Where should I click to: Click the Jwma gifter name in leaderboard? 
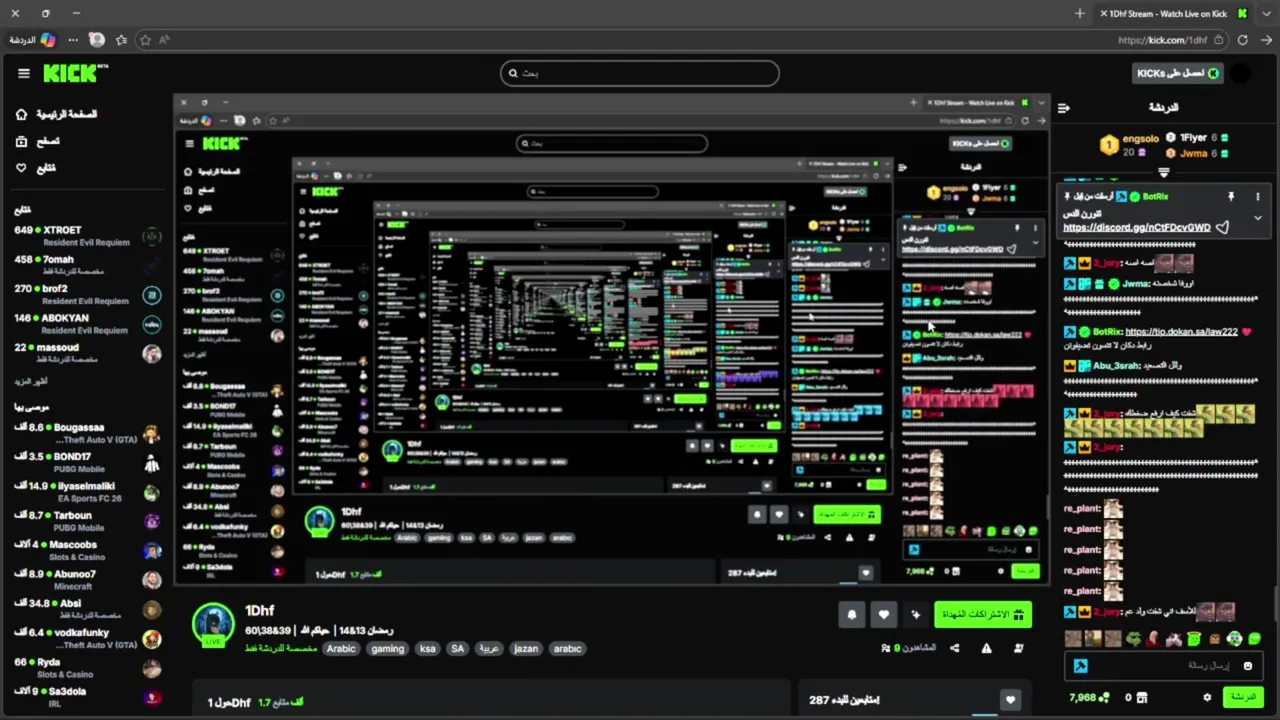1193,153
